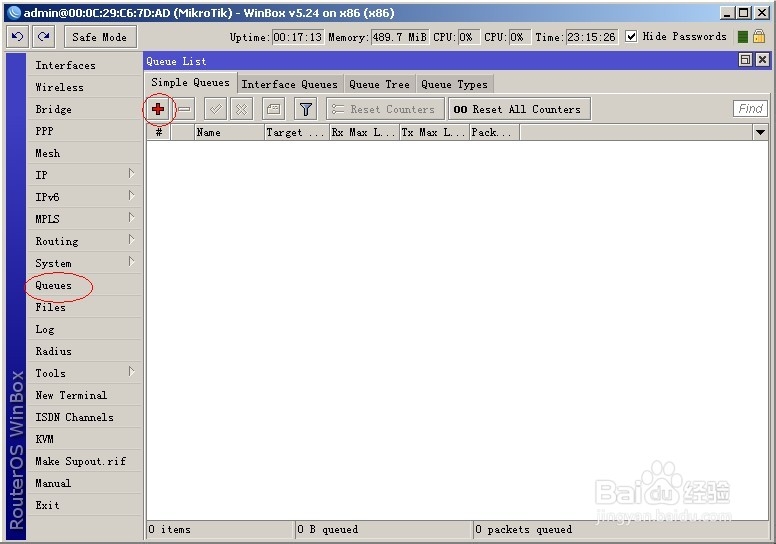Open the Mesh menu item

84,153
